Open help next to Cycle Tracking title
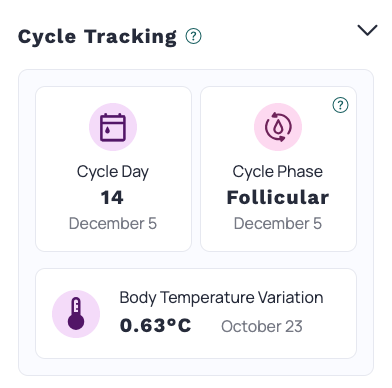This screenshot has width=392, height=388. pyautogui.click(x=193, y=36)
